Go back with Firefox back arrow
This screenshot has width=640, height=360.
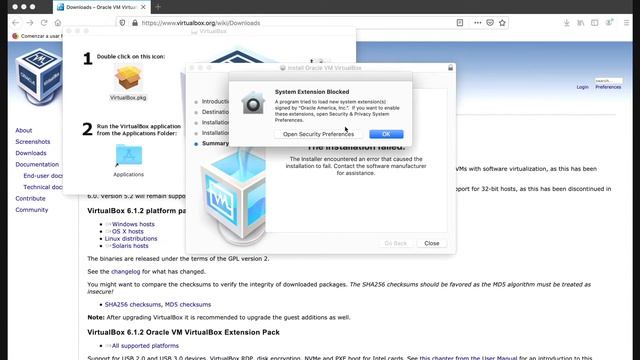click(x=16, y=23)
